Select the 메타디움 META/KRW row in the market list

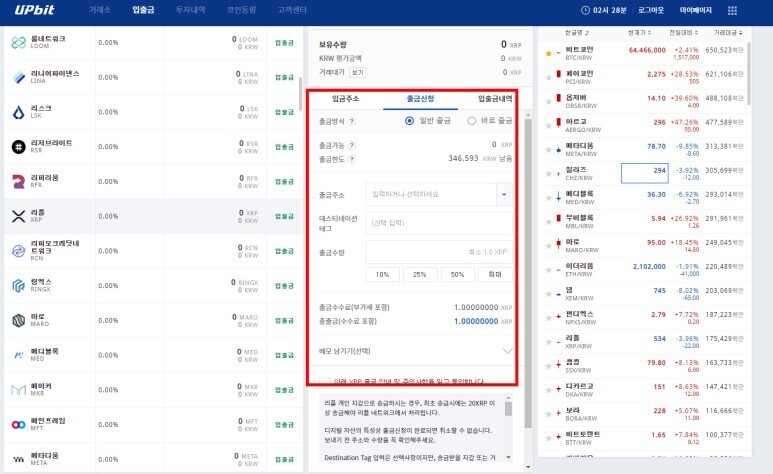644,149
